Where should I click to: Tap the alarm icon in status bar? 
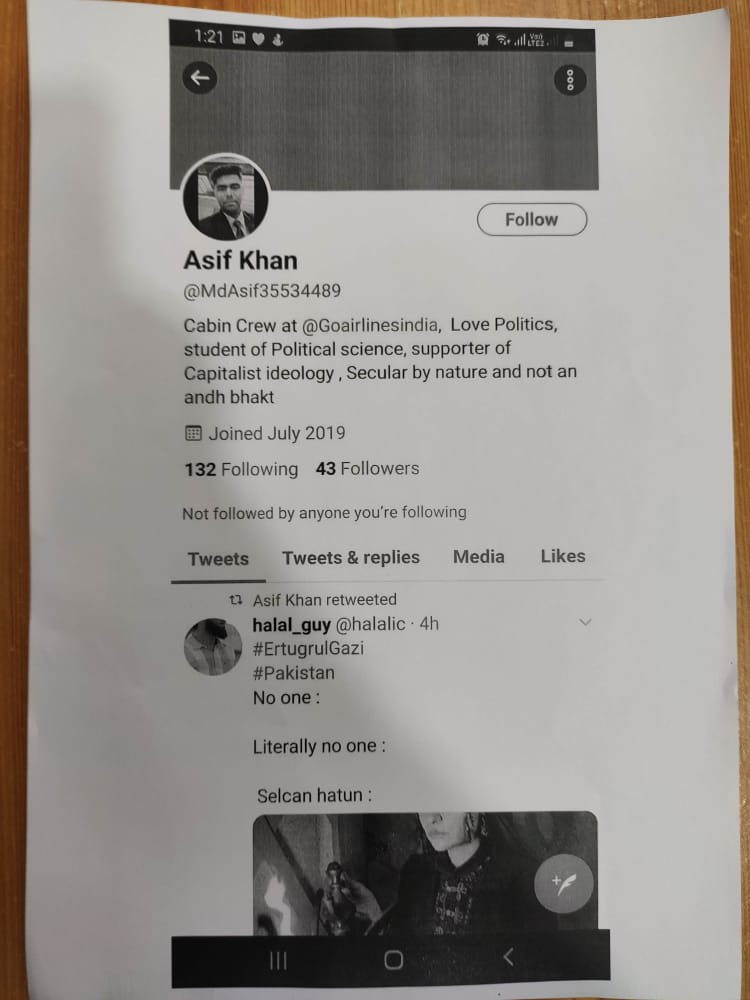tap(483, 40)
